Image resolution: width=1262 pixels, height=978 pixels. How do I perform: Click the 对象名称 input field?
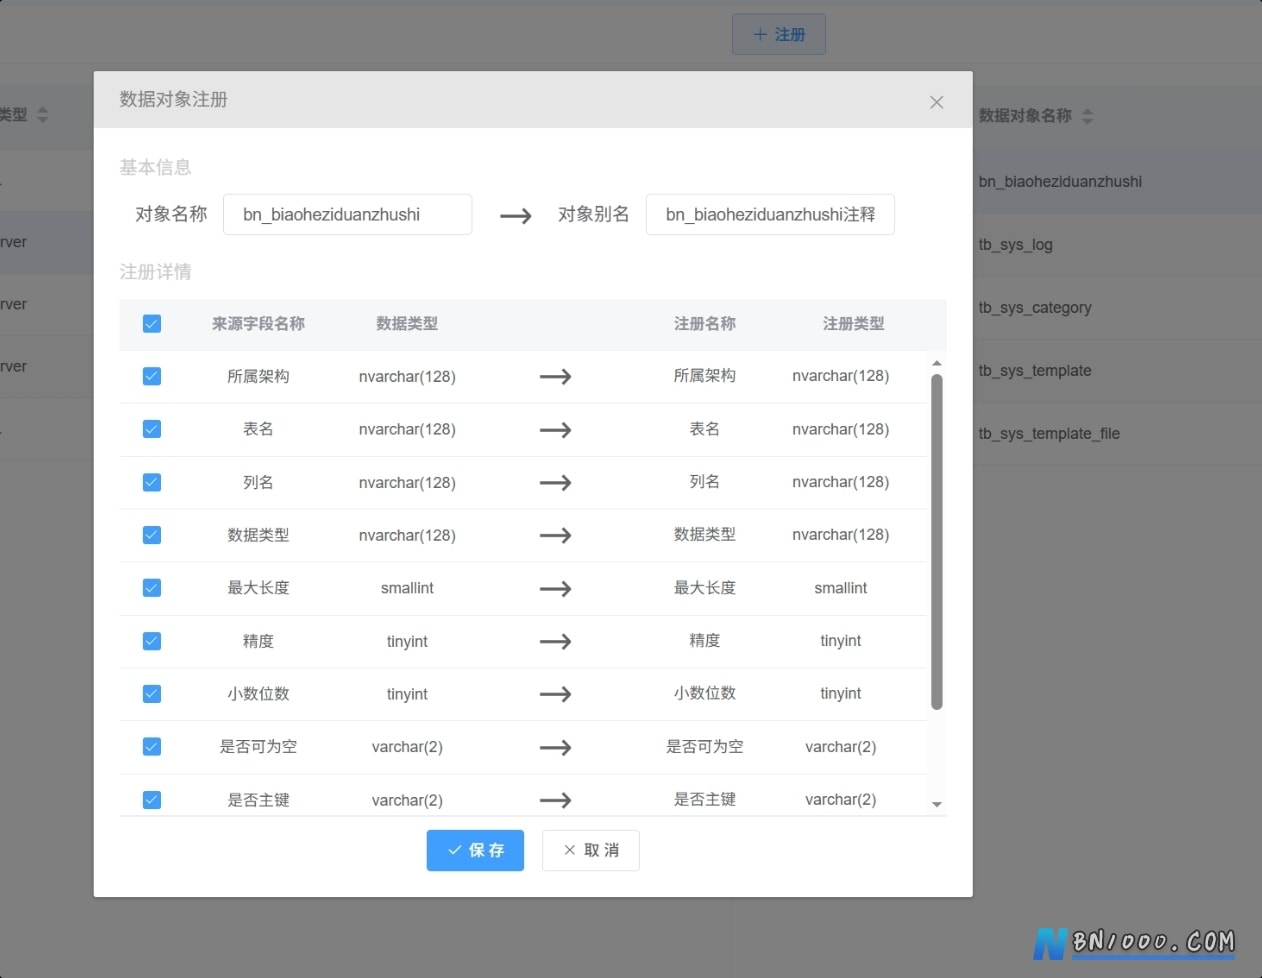(347, 214)
